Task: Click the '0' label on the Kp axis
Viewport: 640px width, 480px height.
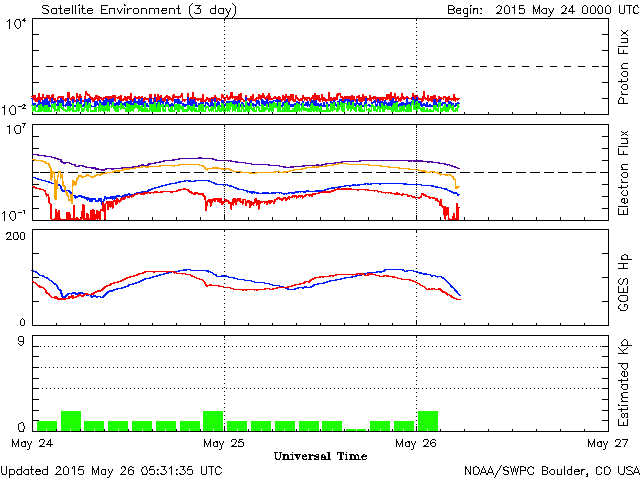Action: click(x=21, y=427)
